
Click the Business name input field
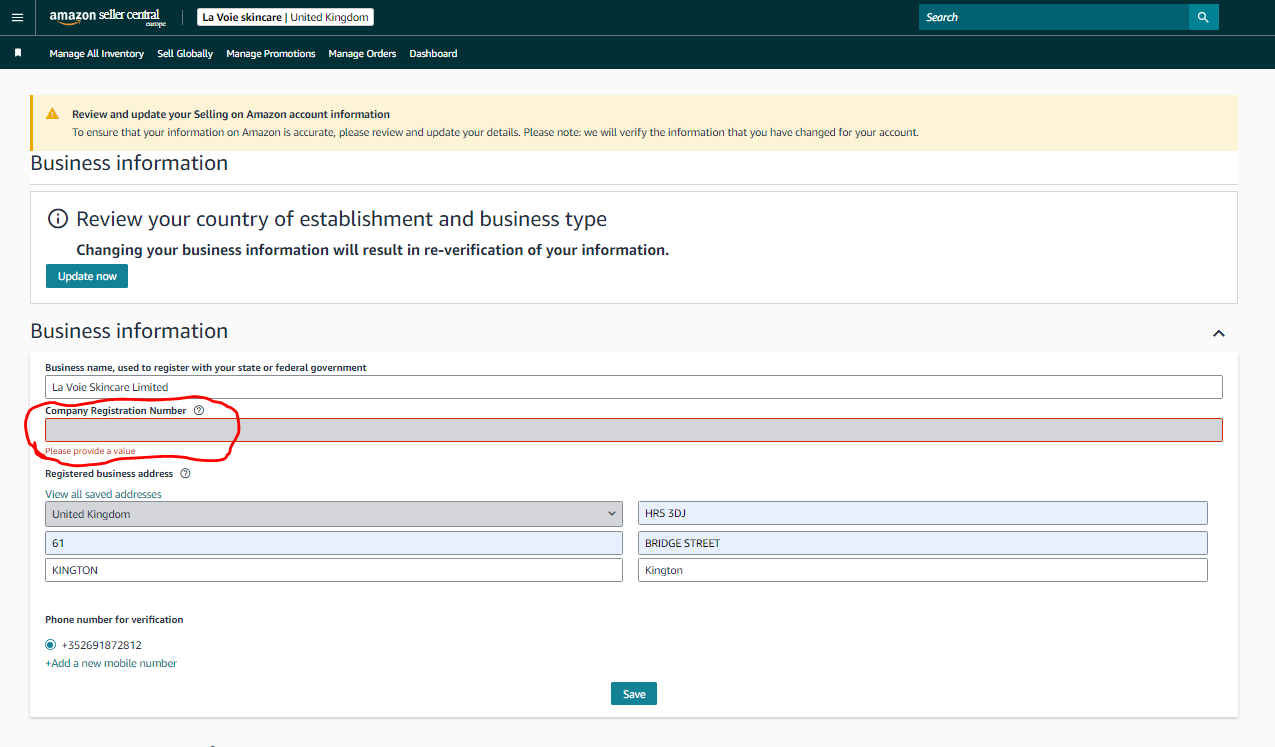point(634,387)
